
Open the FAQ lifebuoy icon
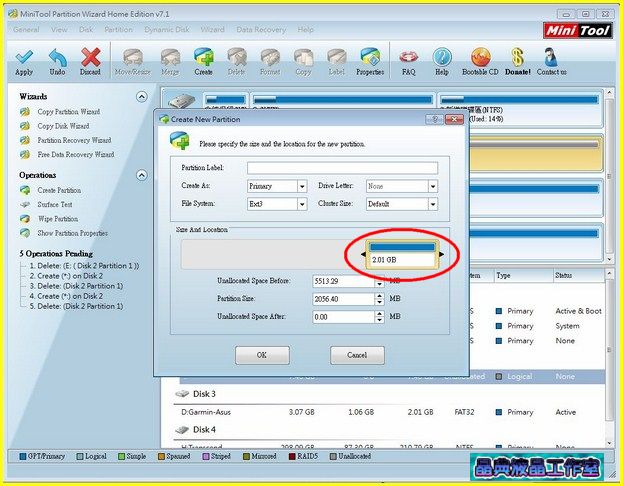(408, 57)
